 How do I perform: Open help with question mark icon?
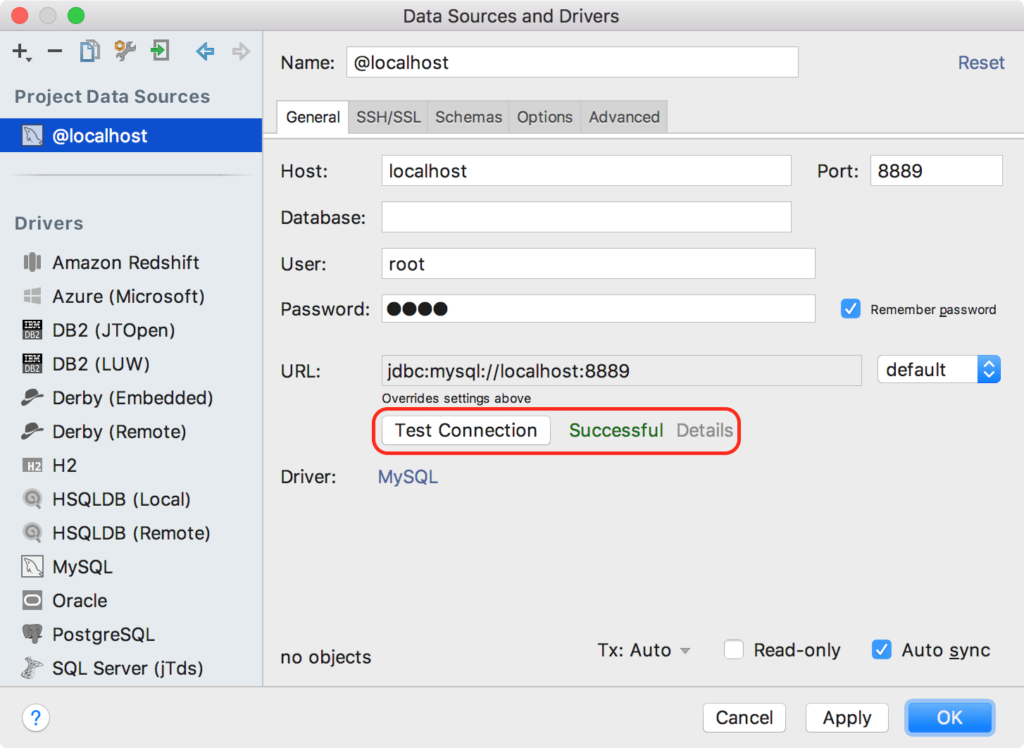(x=36, y=718)
